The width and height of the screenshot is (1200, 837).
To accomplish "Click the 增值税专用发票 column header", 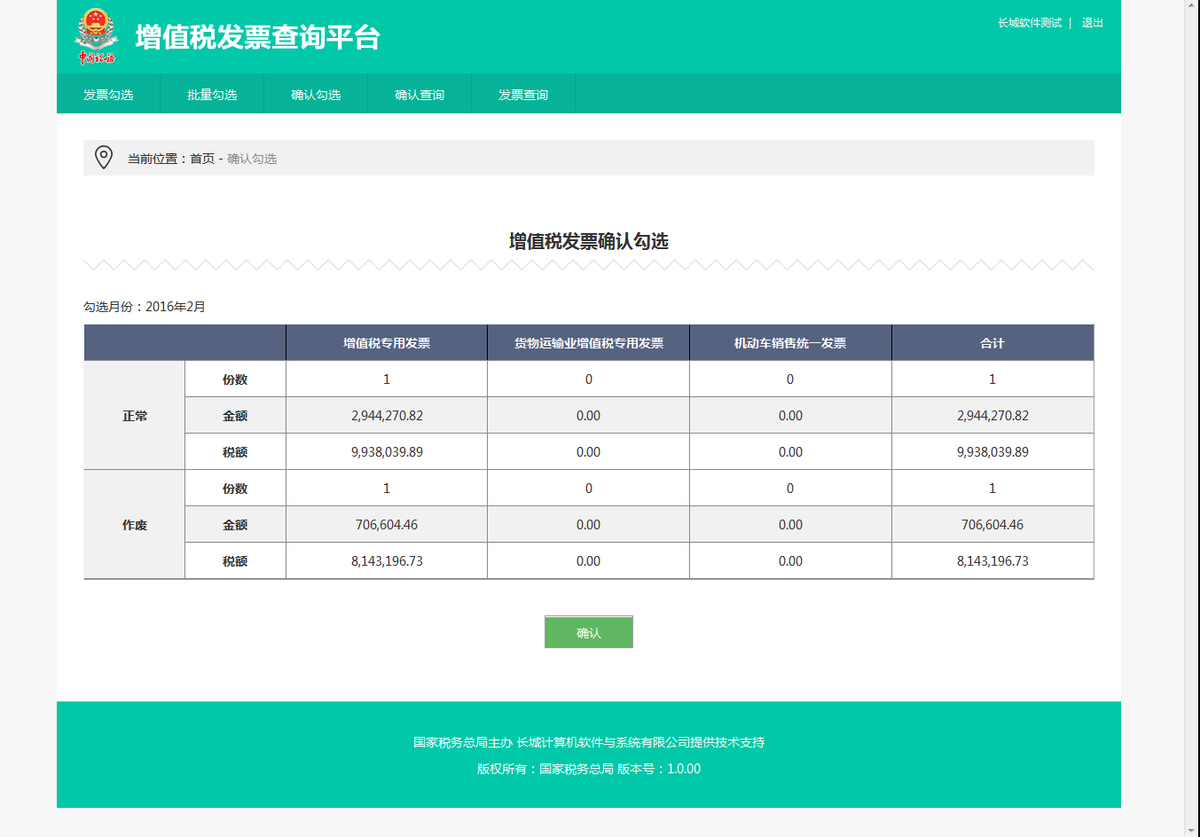I will (386, 342).
